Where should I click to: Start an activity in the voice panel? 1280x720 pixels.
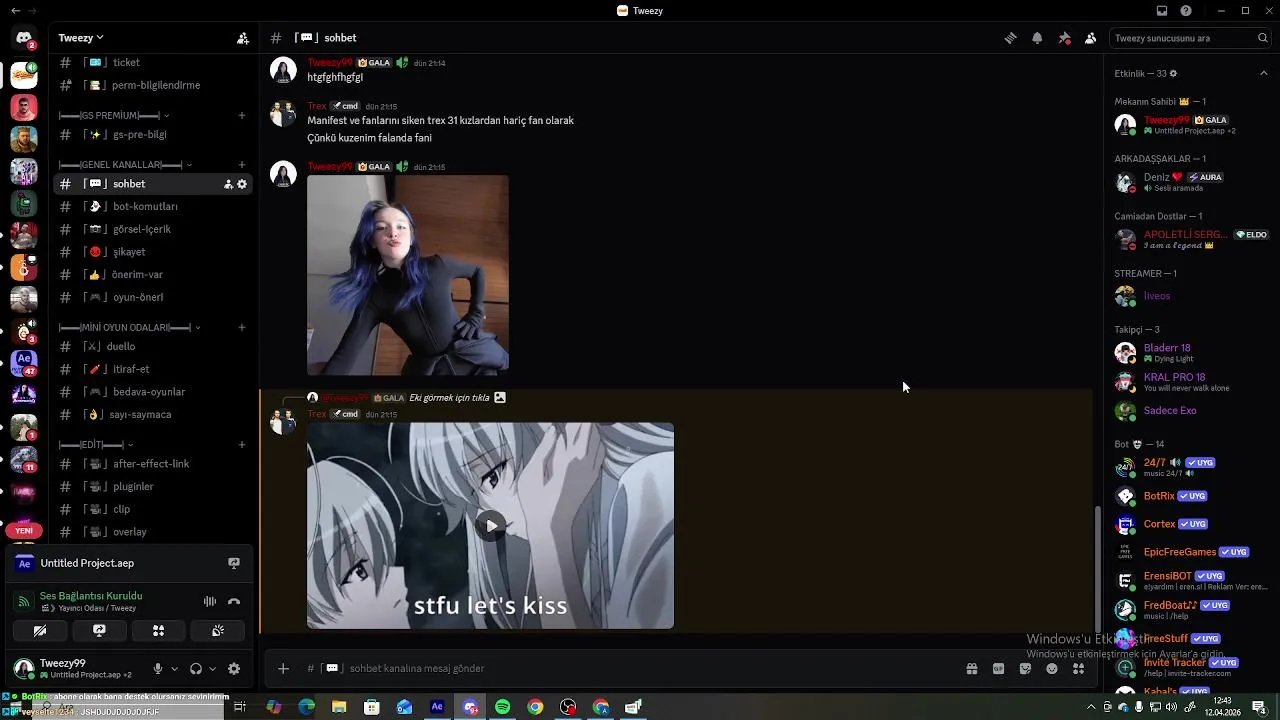click(x=158, y=631)
